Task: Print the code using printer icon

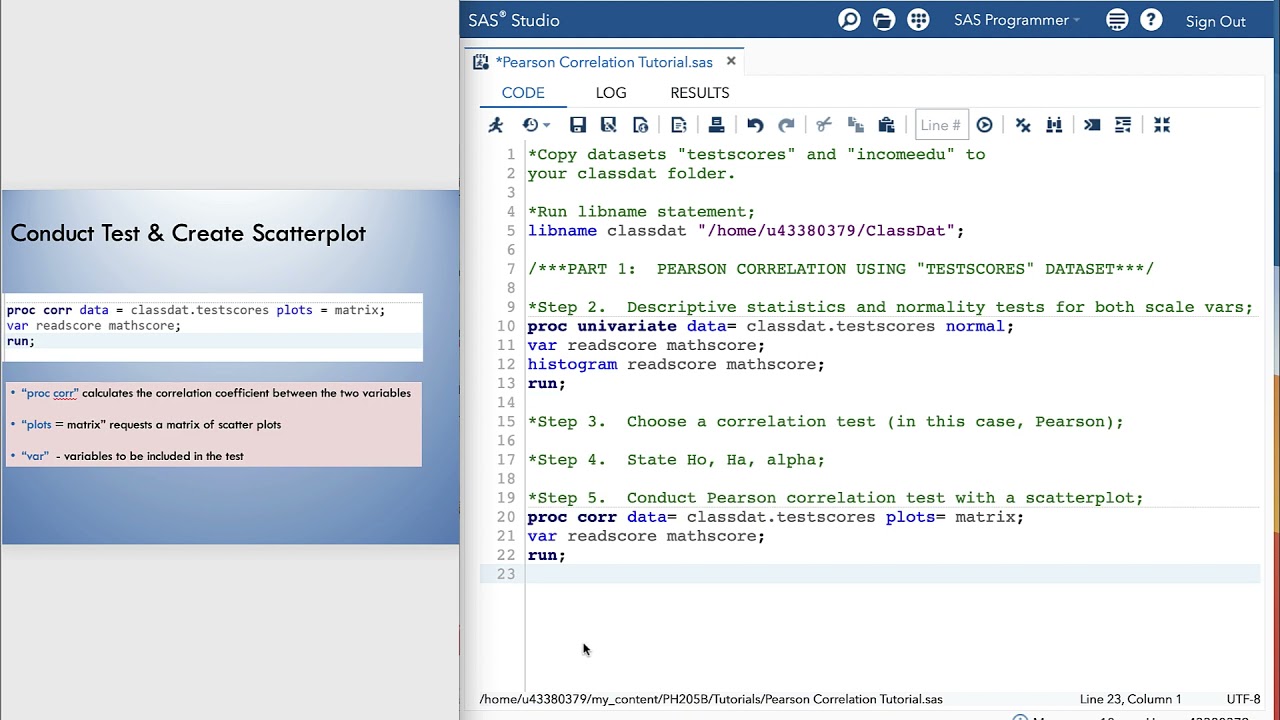Action: (716, 125)
